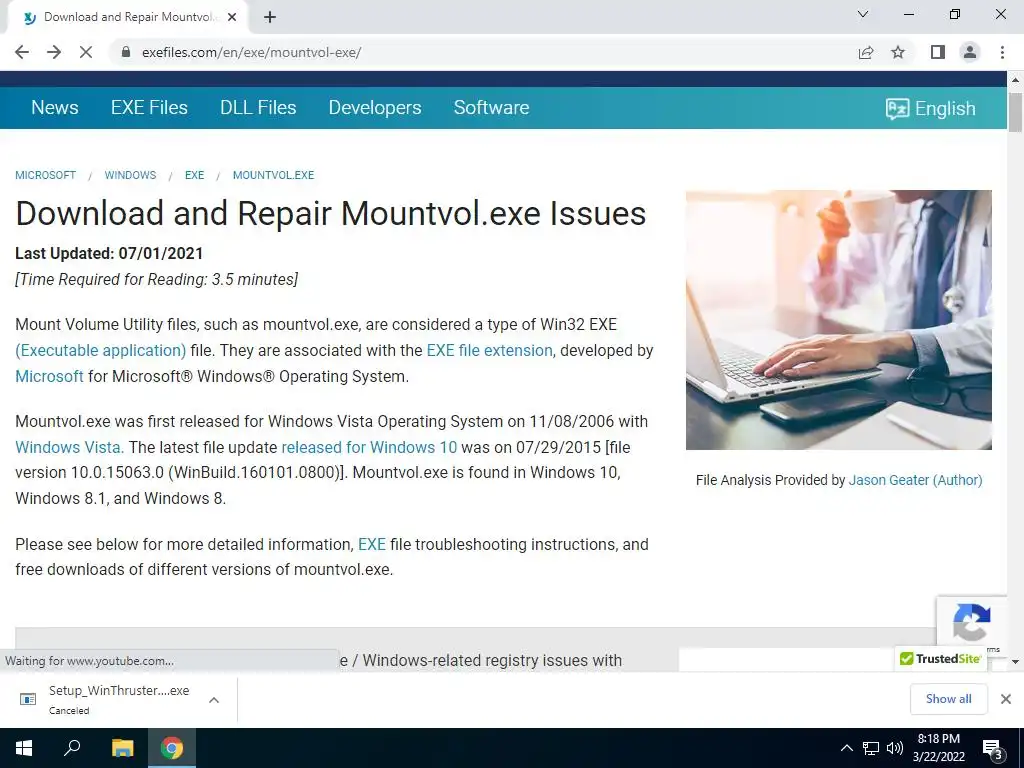
Task: Open released for Windows 10 link
Action: pos(369,447)
